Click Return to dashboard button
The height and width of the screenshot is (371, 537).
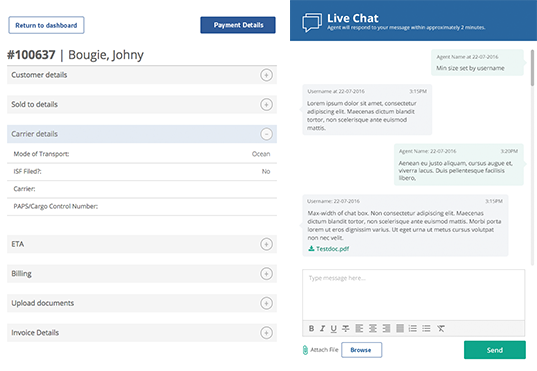click(46, 25)
